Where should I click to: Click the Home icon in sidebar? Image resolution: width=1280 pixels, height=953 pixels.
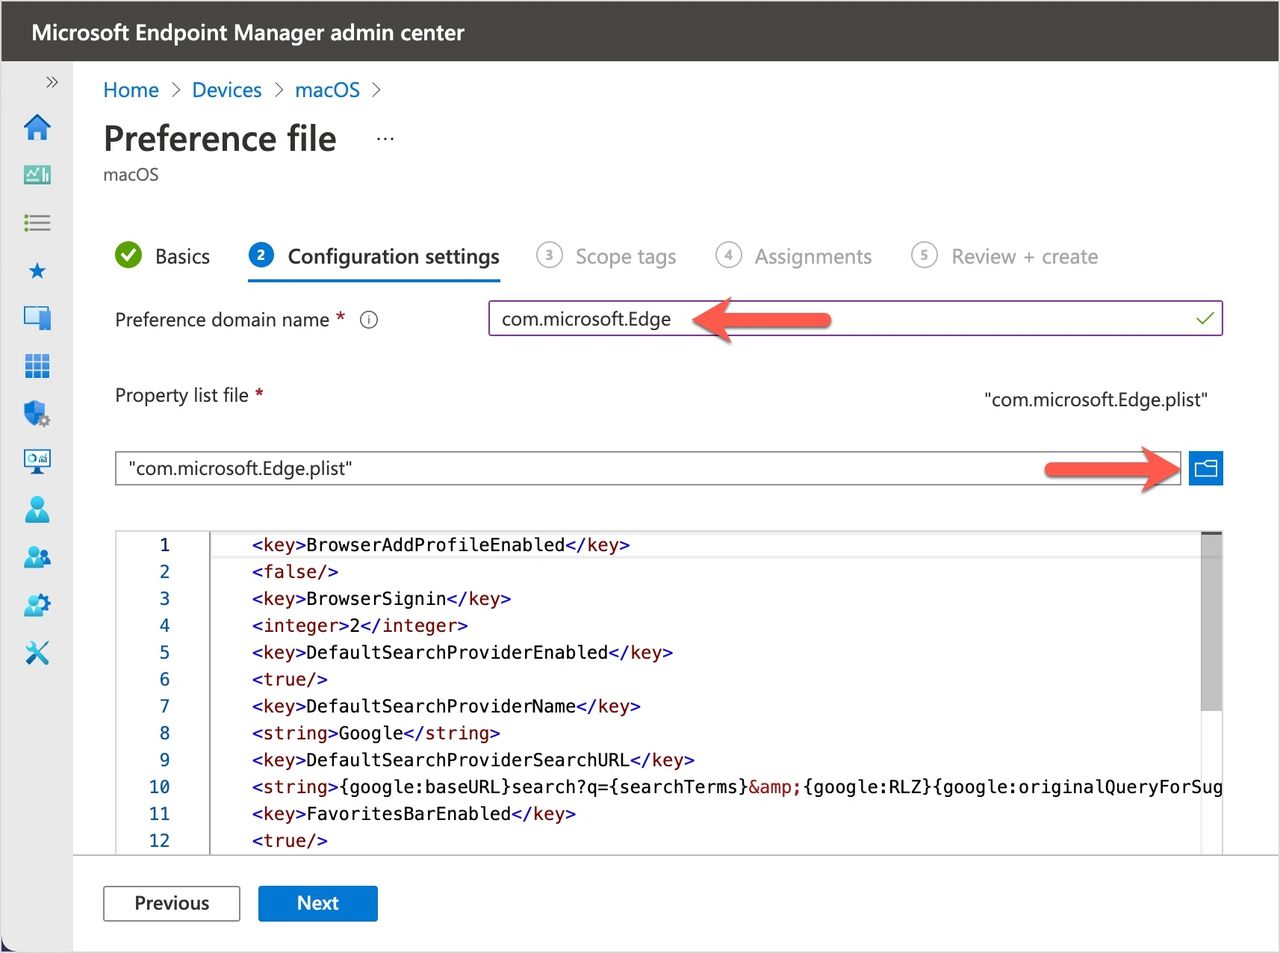point(37,127)
